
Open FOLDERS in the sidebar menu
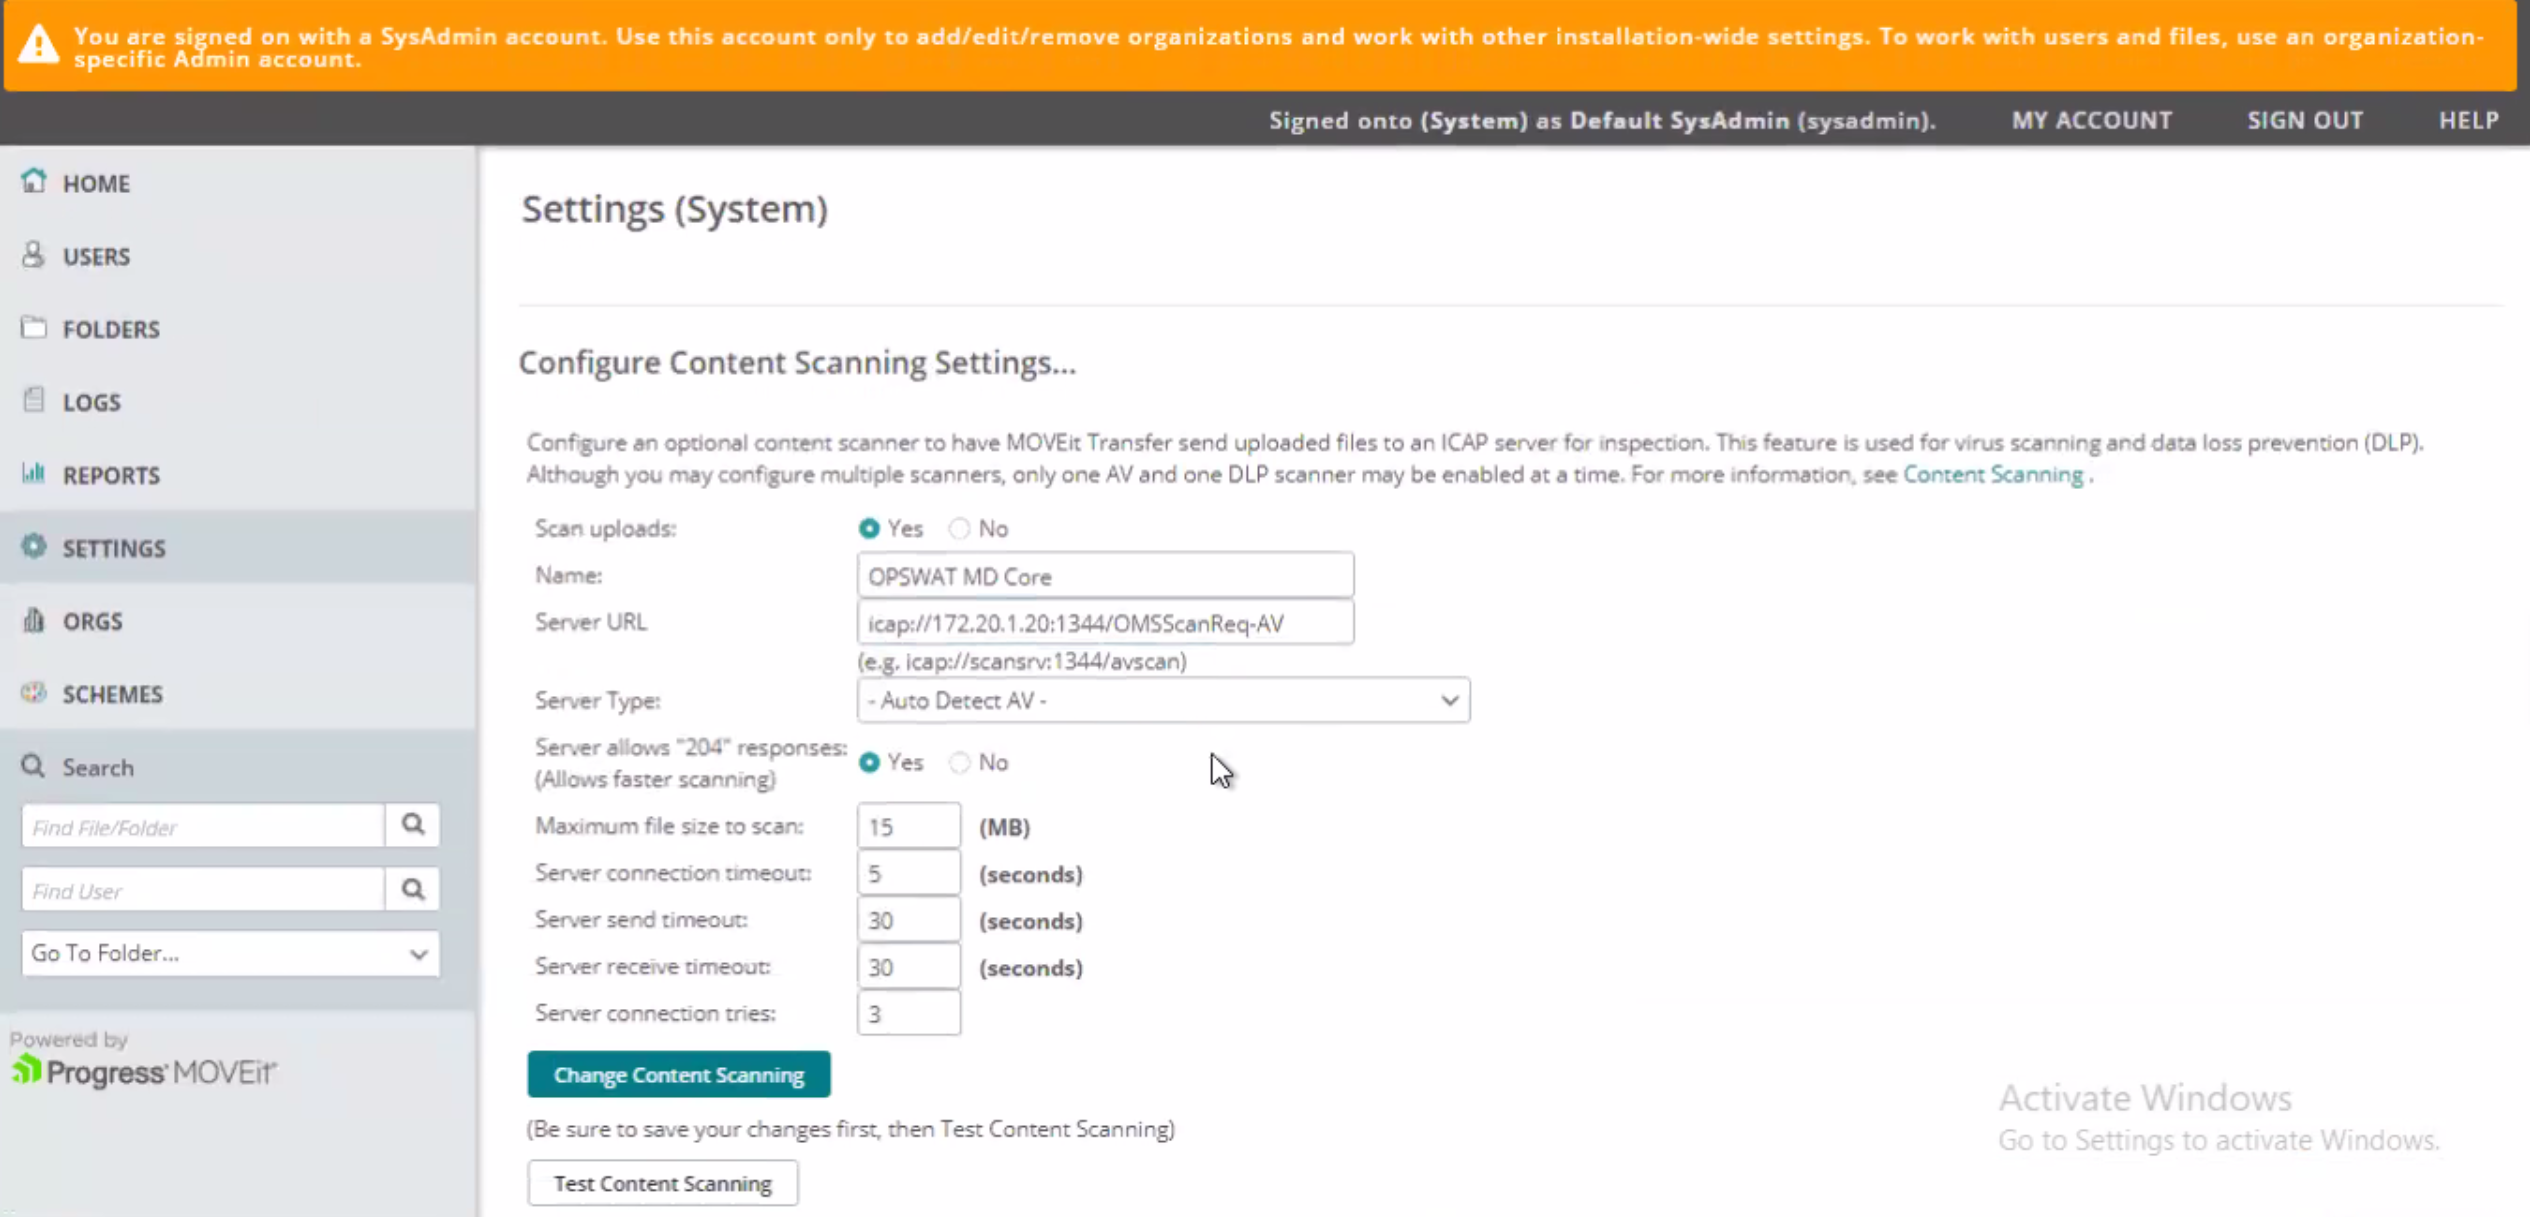point(238,329)
